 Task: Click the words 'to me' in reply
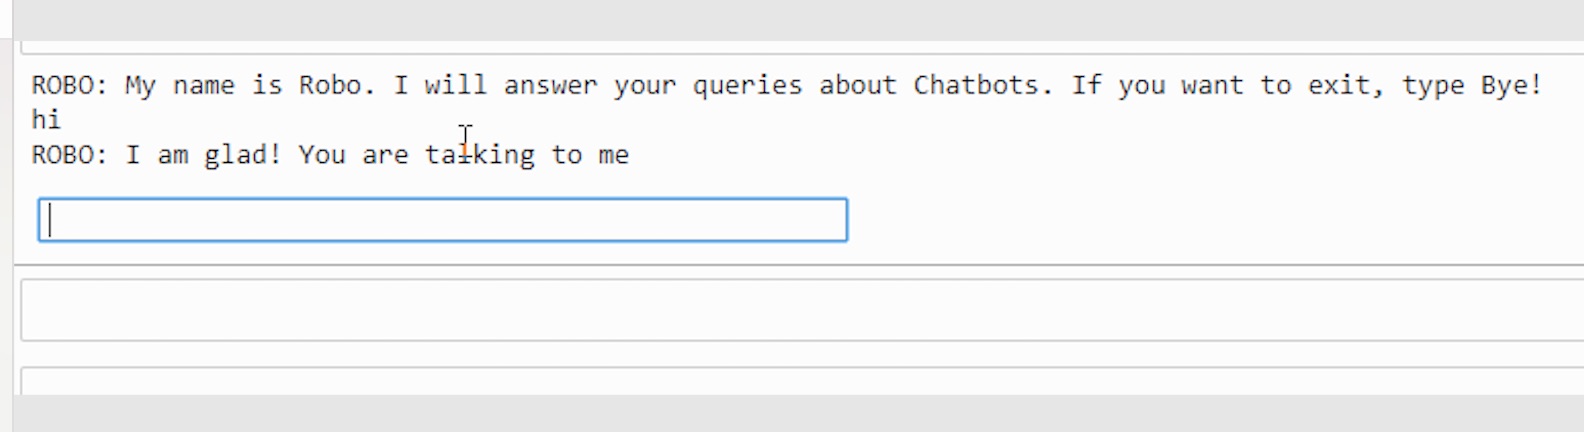[x=590, y=155]
